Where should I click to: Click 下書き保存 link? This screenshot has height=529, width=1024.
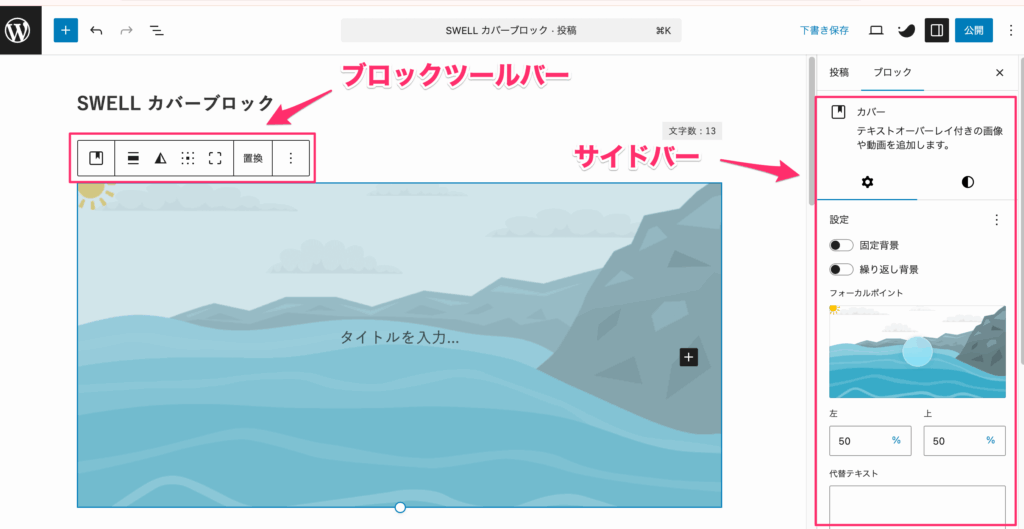(x=824, y=31)
